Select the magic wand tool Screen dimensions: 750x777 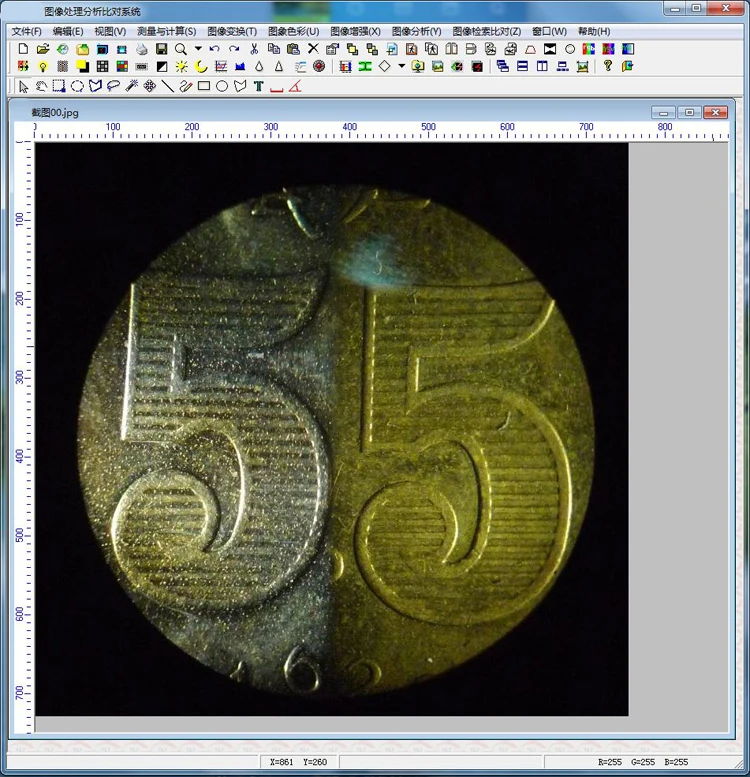(131, 87)
